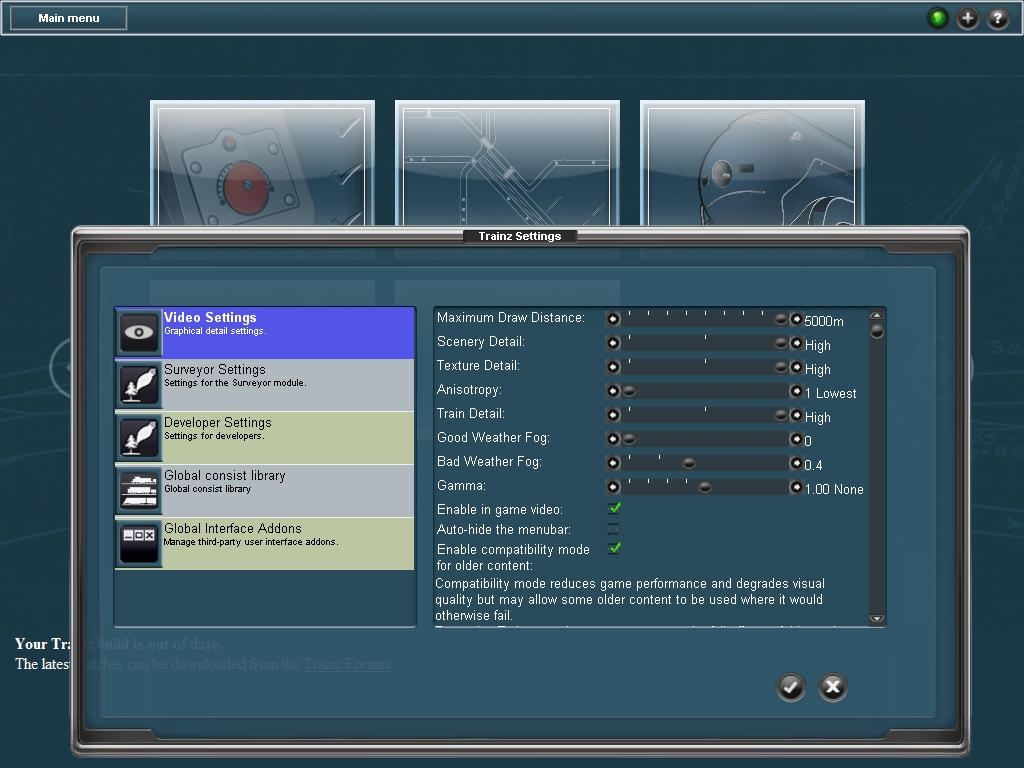The width and height of the screenshot is (1024, 768).
Task: Click the 5000m draw distance value
Action: coord(824,321)
